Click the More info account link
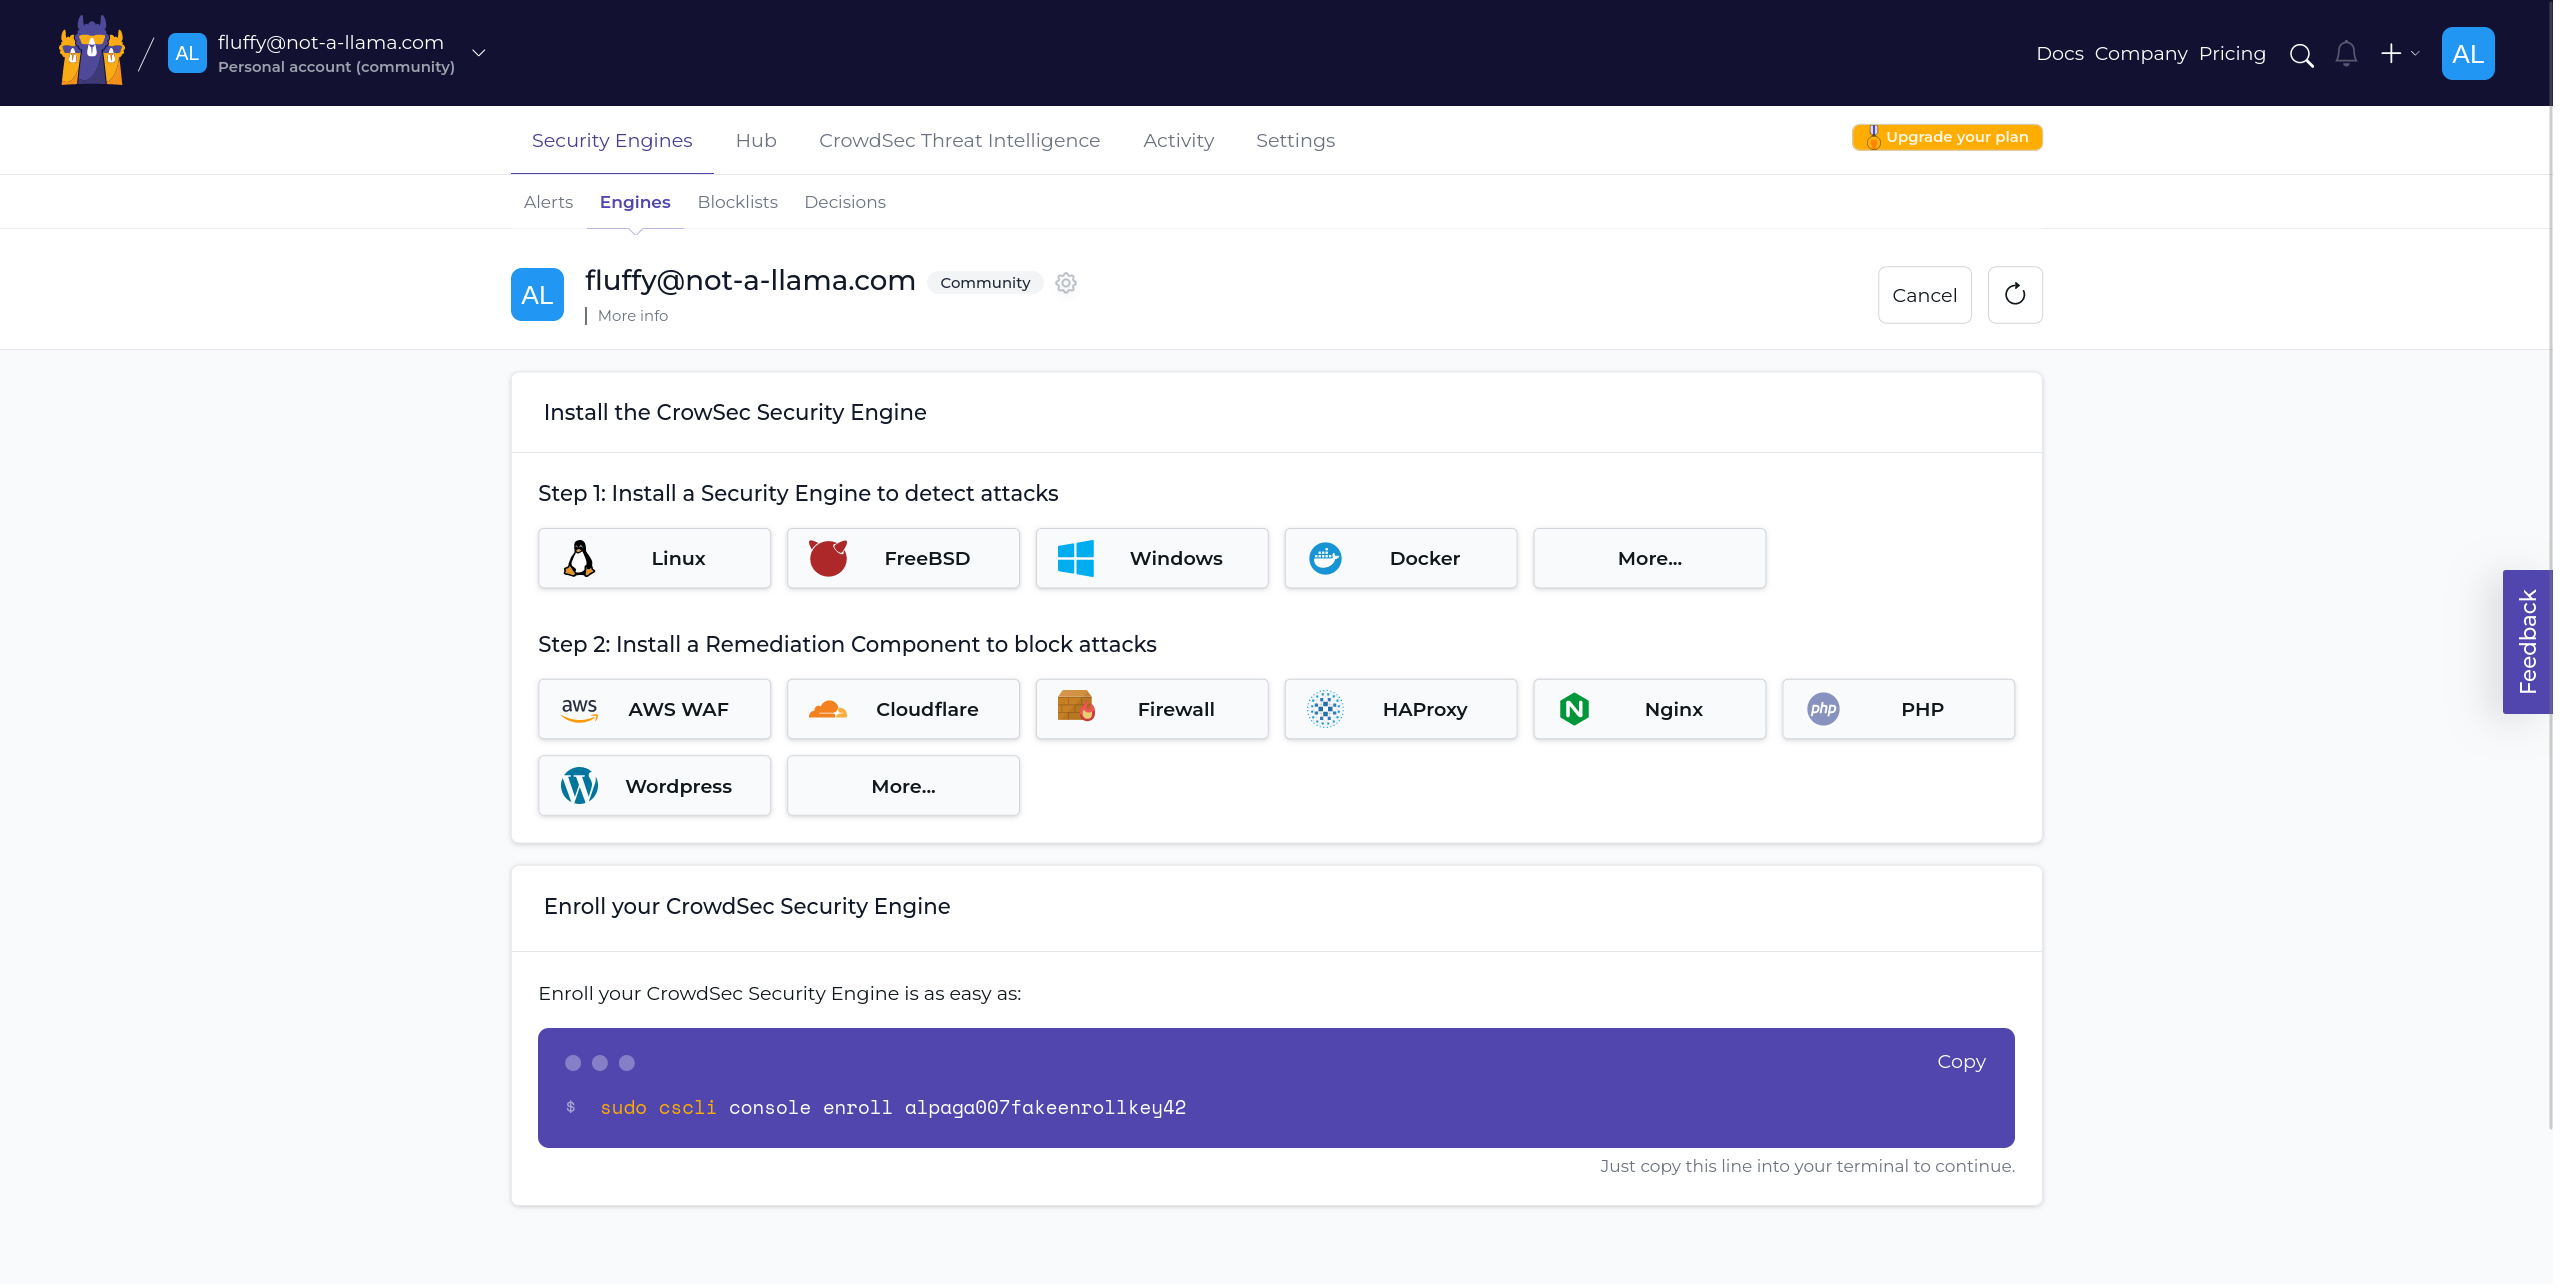 (x=631, y=314)
